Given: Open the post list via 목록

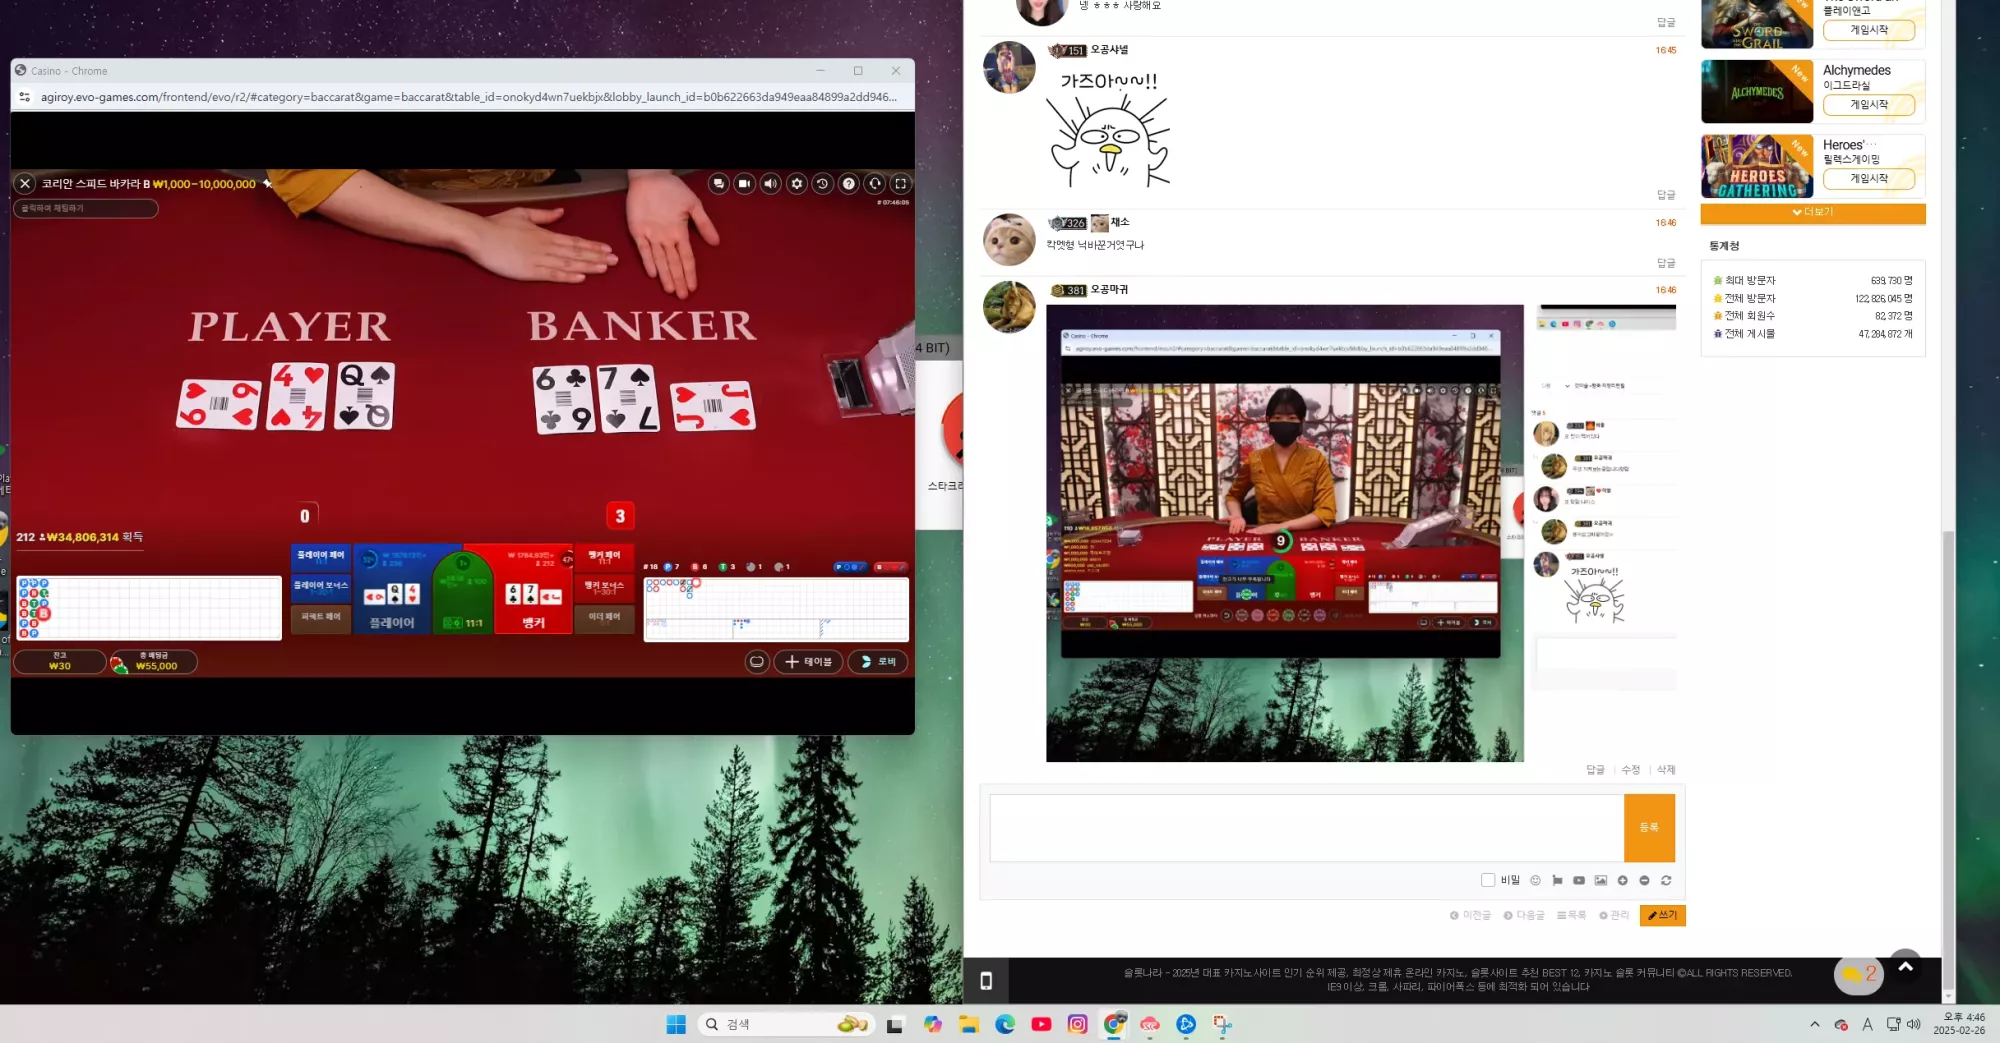Looking at the screenshot, I should coord(1572,916).
